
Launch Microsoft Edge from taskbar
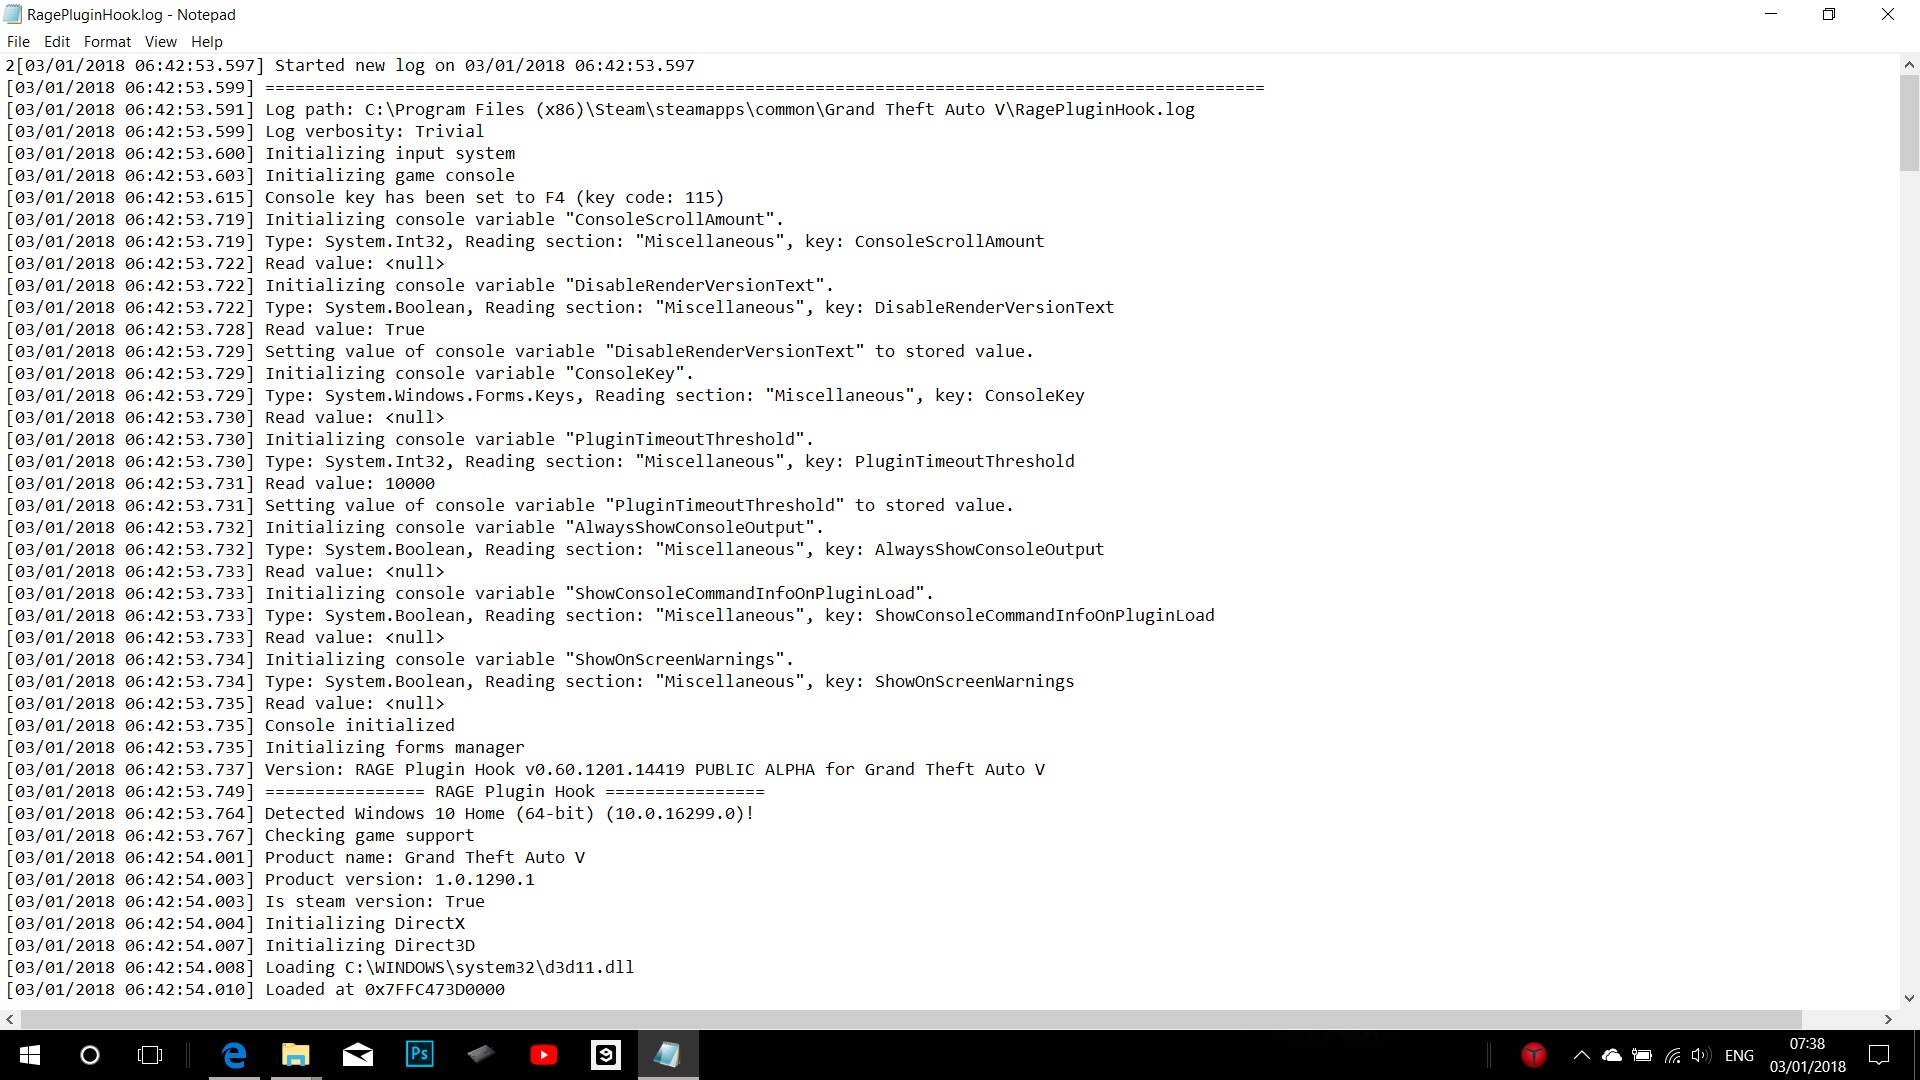click(234, 1055)
